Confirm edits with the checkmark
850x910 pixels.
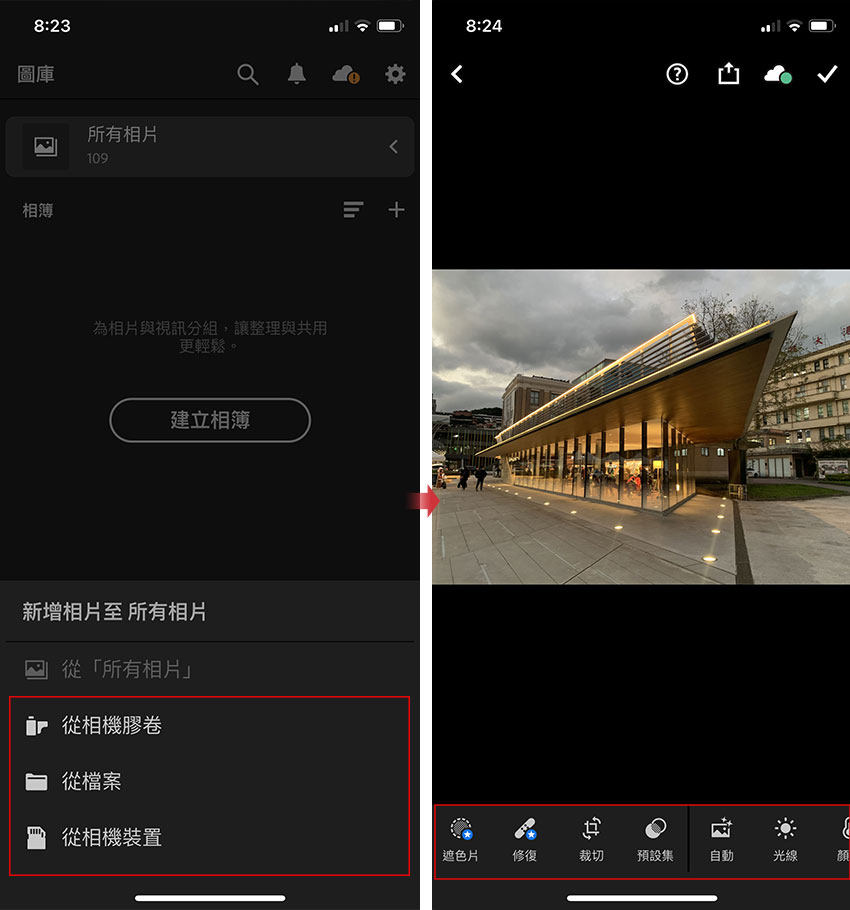click(x=827, y=74)
